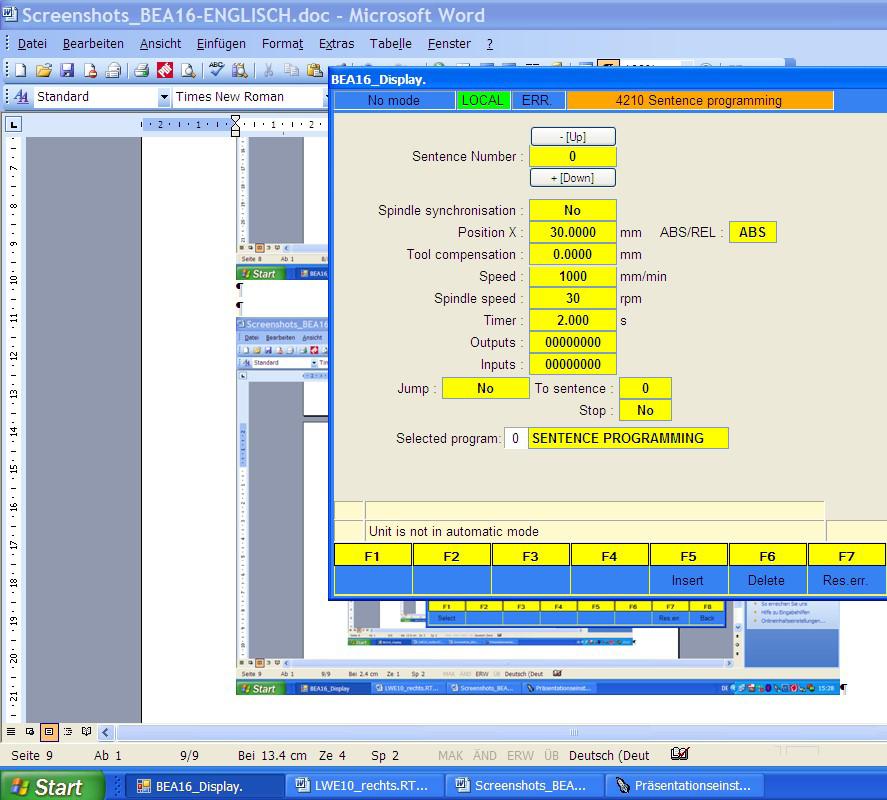887x800 pixels.
Task: Open the ? help menu
Action: click(x=489, y=44)
